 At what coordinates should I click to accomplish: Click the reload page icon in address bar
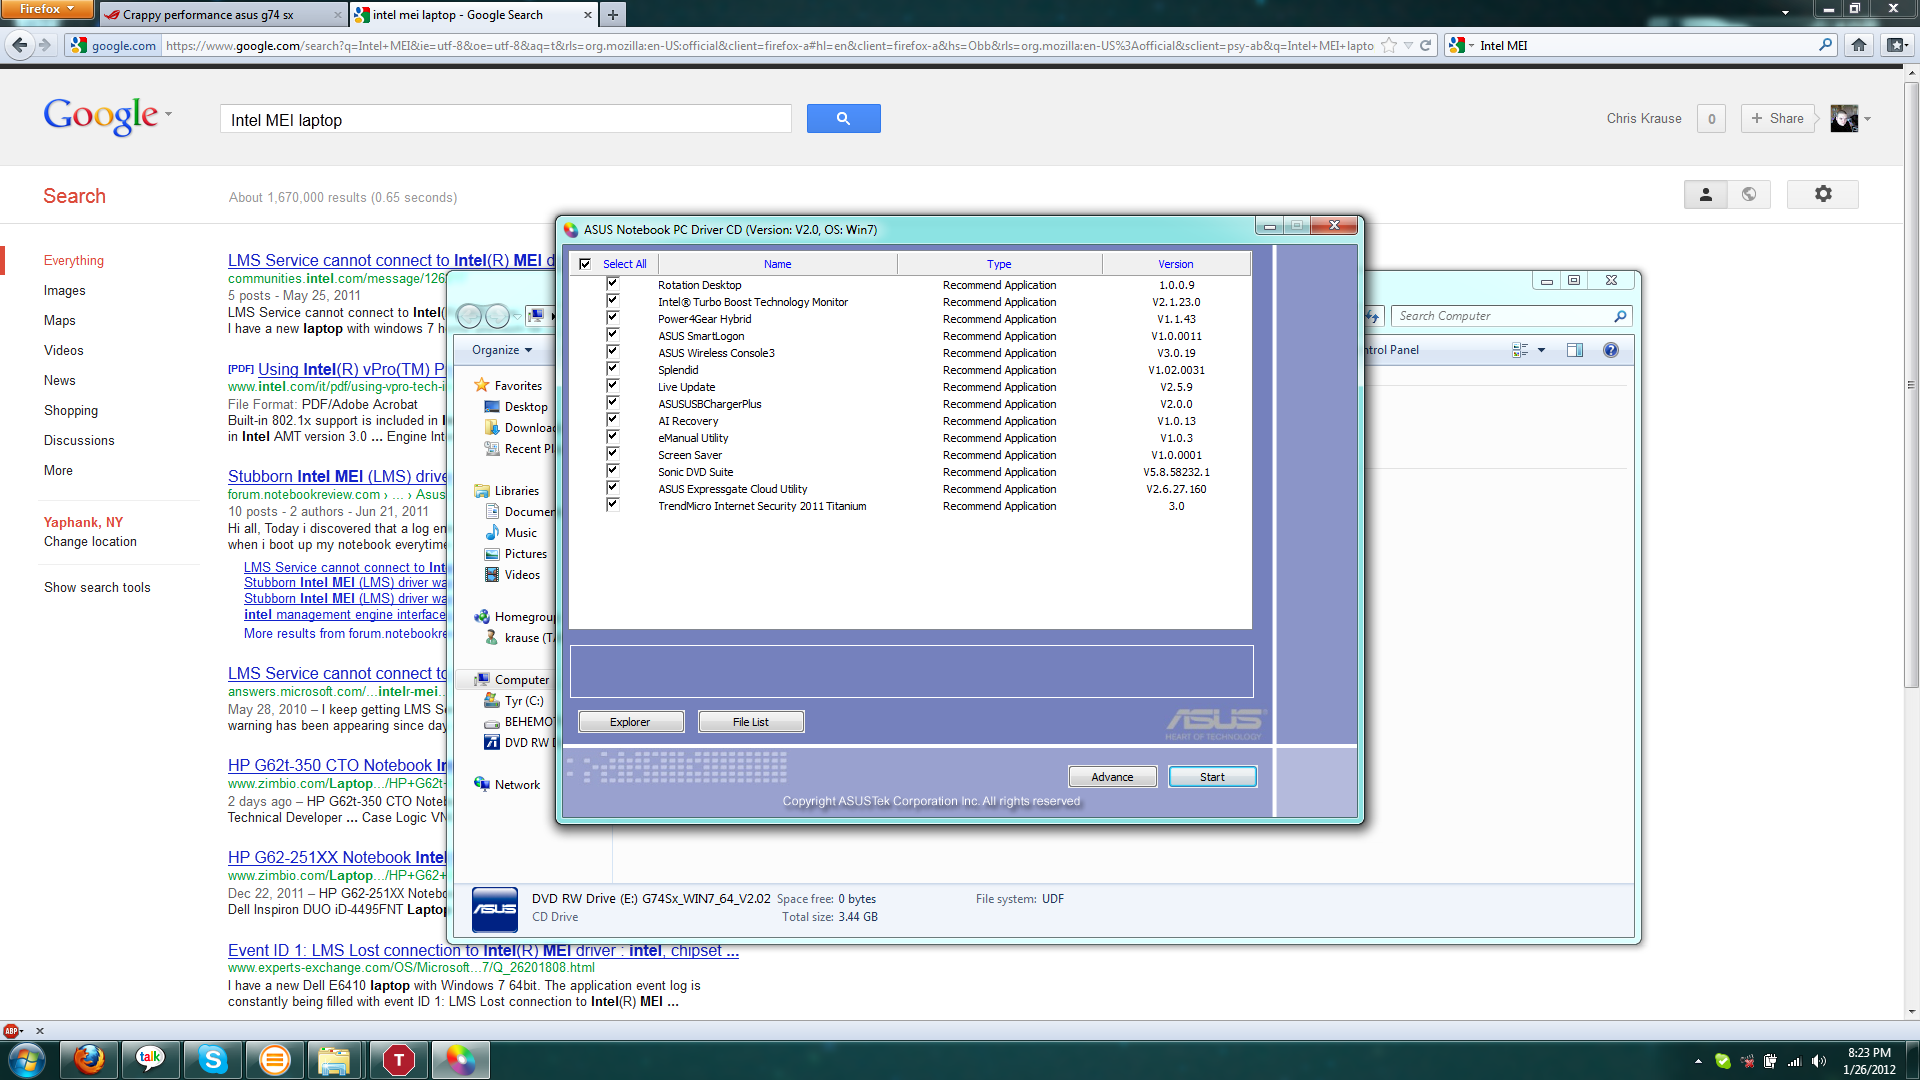(x=1426, y=45)
